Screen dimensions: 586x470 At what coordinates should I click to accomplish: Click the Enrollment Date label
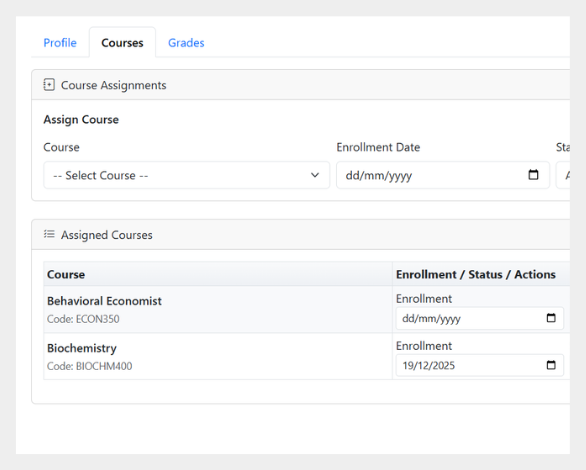(378, 147)
